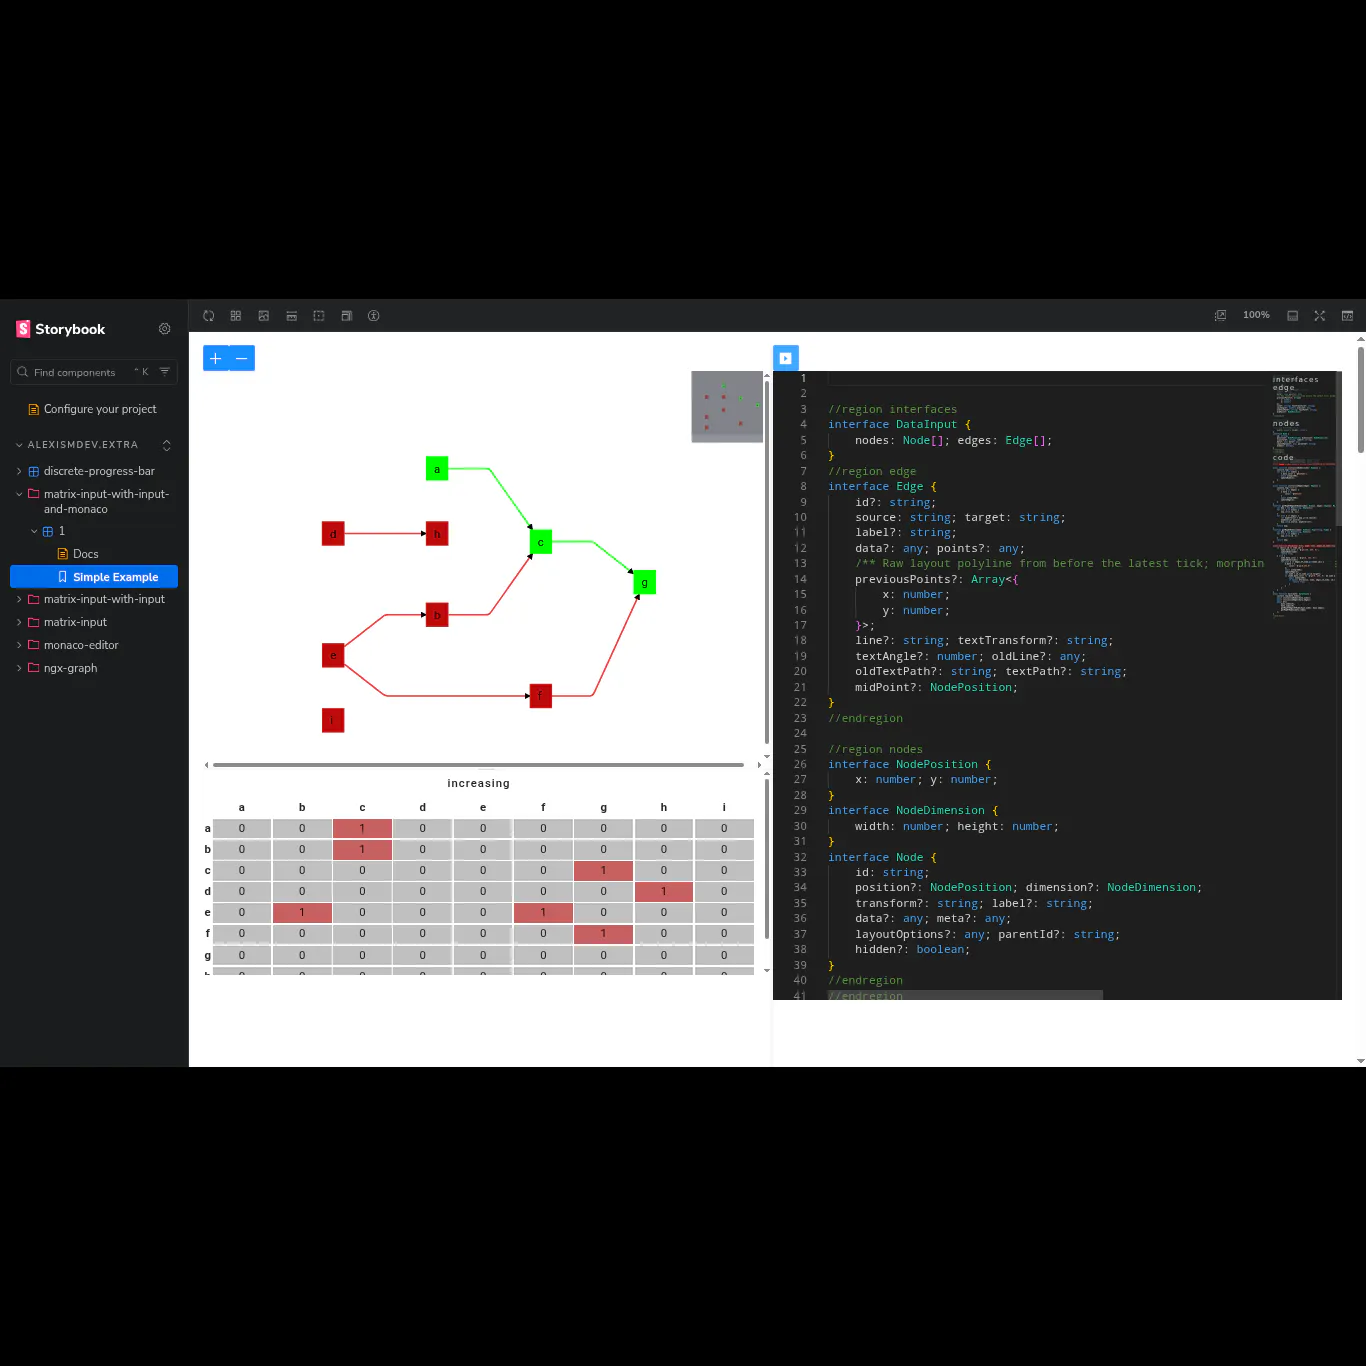
Task: Click the Storybook logo link
Action: point(61,329)
